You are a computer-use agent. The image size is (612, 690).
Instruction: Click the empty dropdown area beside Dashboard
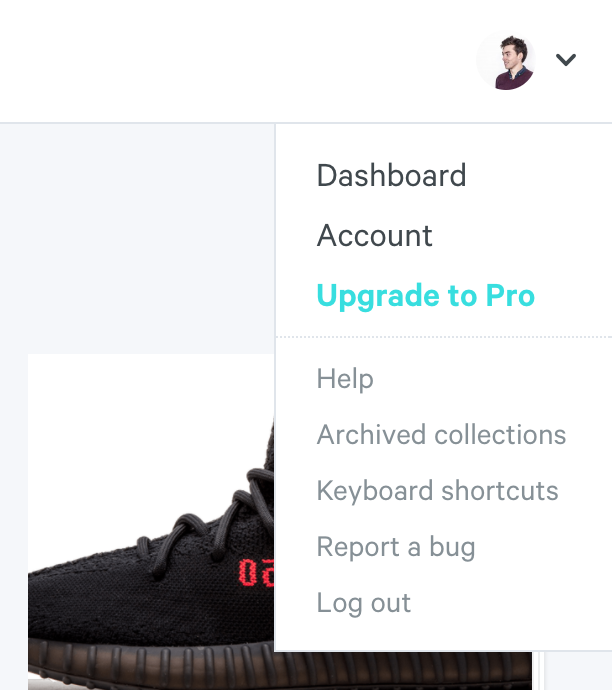tap(540, 176)
